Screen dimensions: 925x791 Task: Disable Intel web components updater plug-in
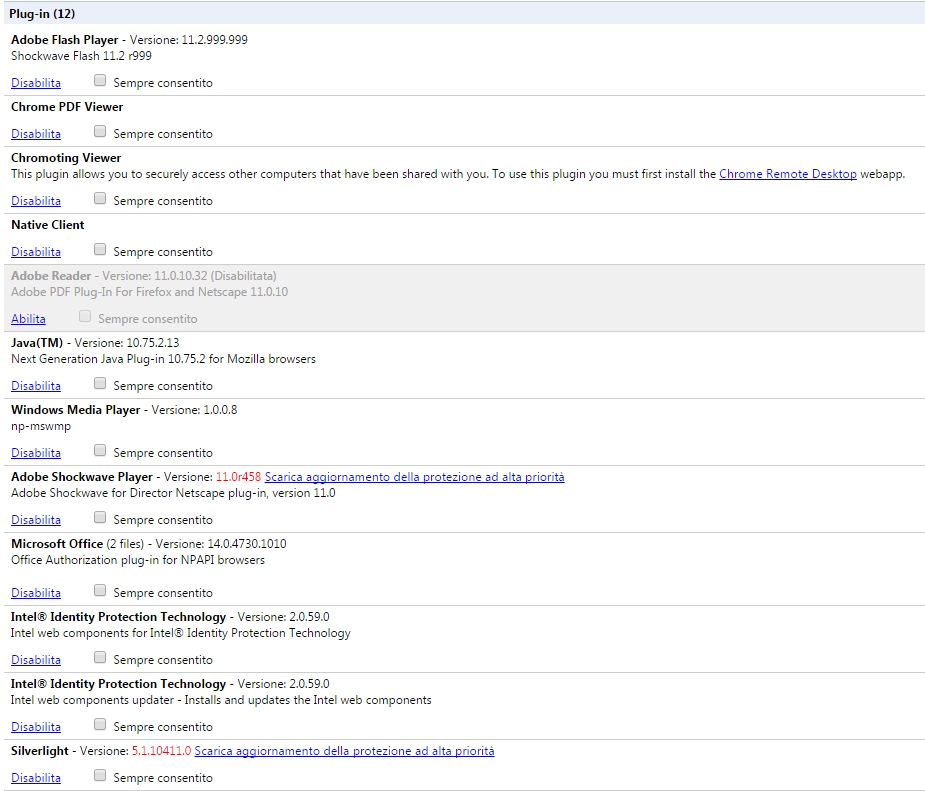35,727
